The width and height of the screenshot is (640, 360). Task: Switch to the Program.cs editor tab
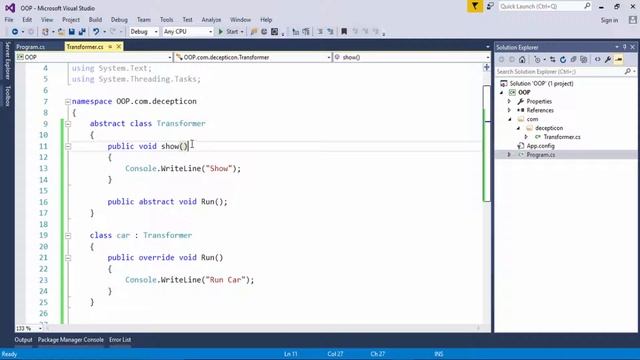click(x=31, y=47)
